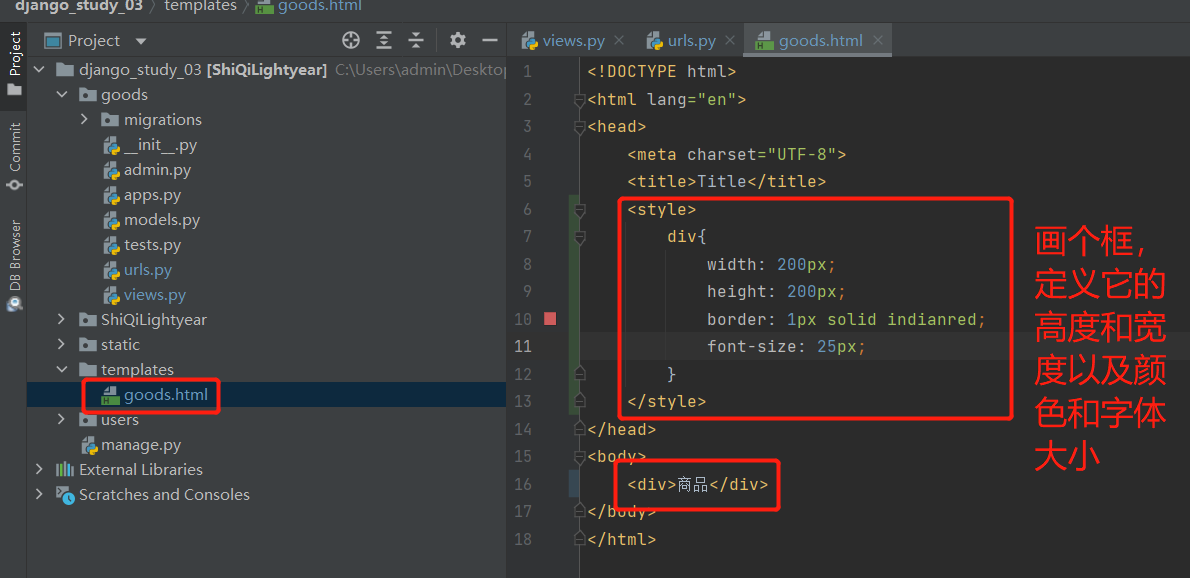Viewport: 1190px width, 578px height.
Task: Select __init__.py in project tree
Action: click(160, 145)
